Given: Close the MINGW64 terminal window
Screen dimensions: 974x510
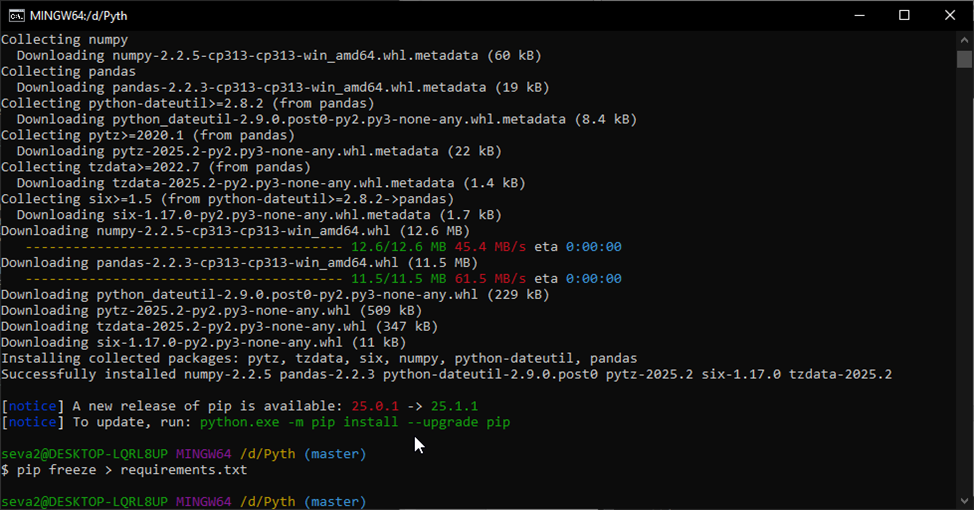Looking at the screenshot, I should coord(950,15).
